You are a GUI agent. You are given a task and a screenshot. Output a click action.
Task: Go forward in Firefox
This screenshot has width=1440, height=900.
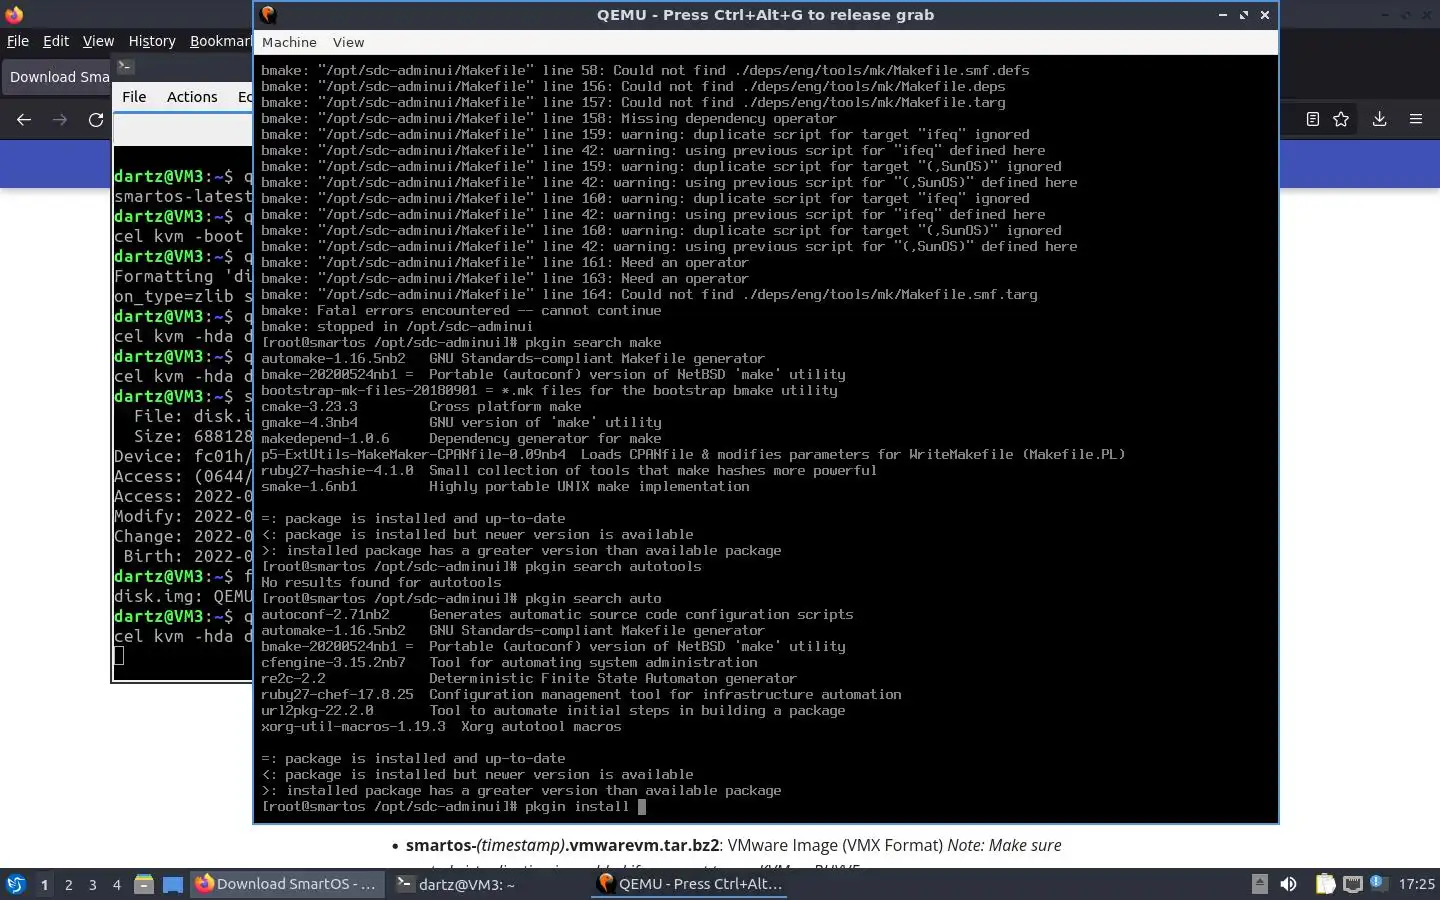(60, 119)
